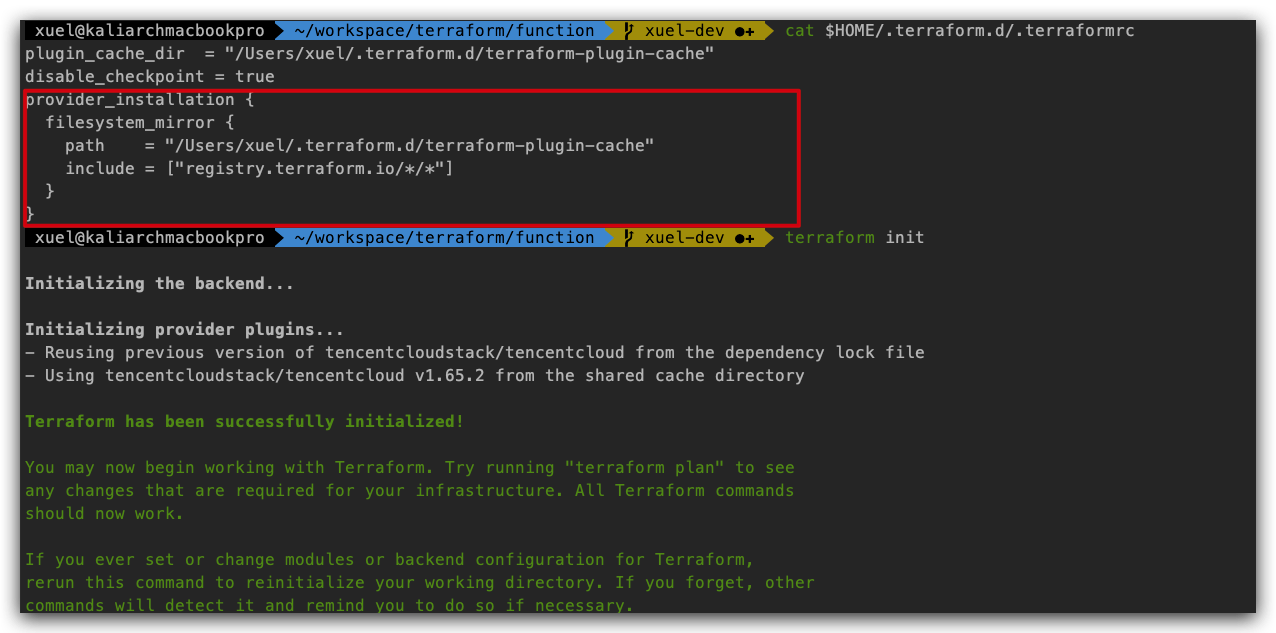Screen dimensions: 1276x633
Task: Click the yellow xuel-dev branch name on the first prompt
Action: point(684,31)
